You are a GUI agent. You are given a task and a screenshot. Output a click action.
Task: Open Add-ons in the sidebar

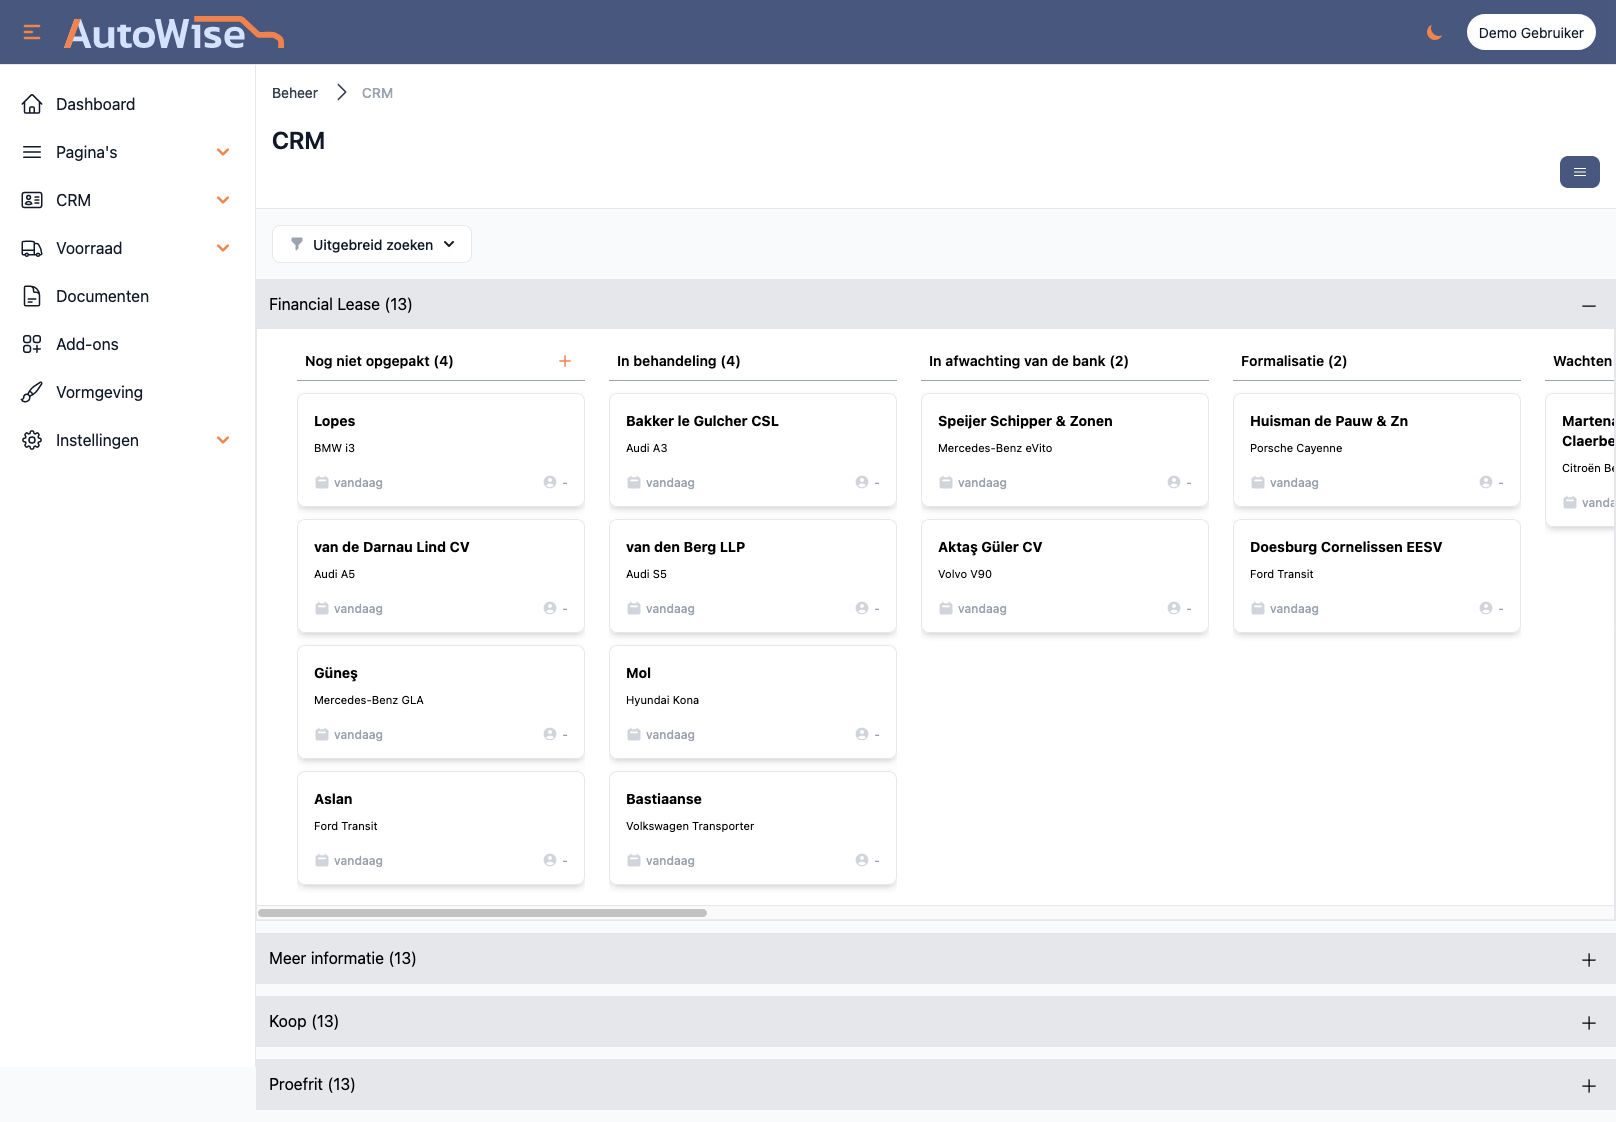(x=127, y=344)
